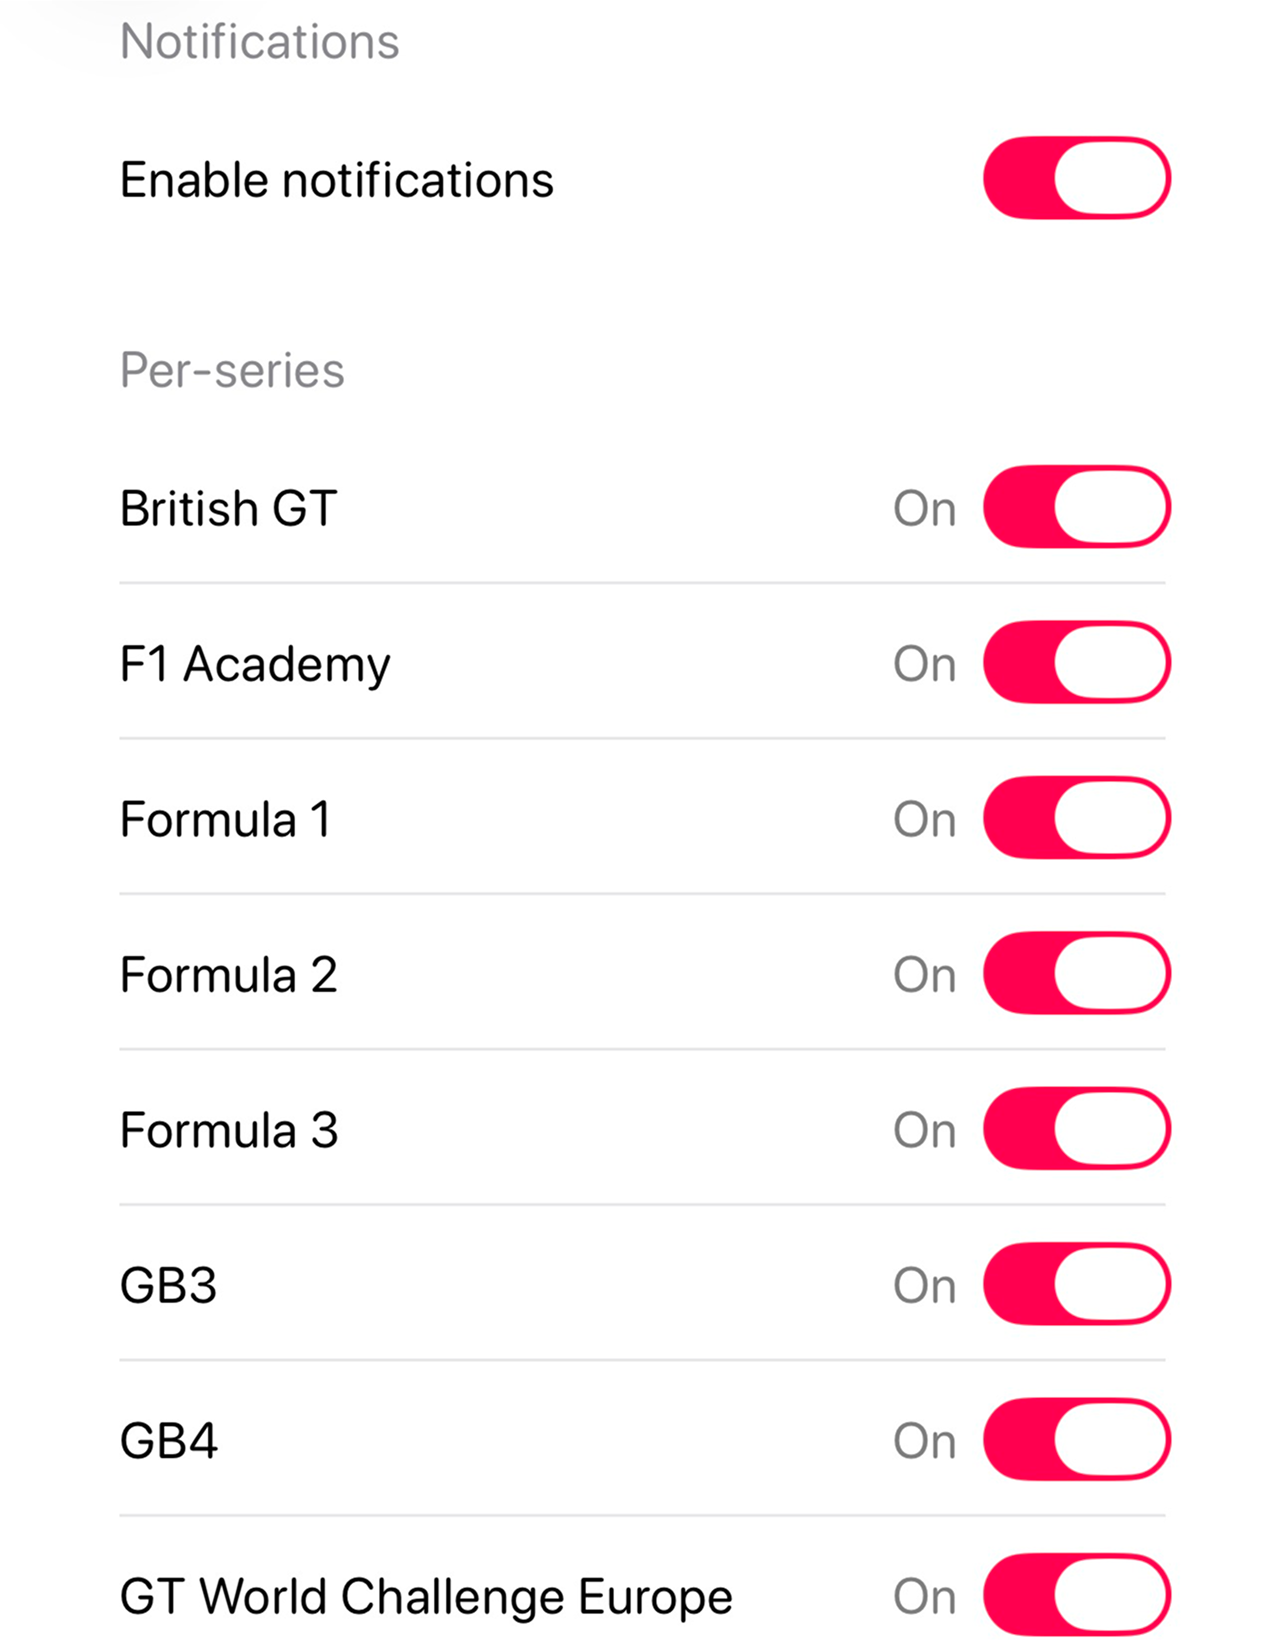The width and height of the screenshot is (1285, 1640).
Task: Select the F1 Academy row label
Action: click(x=255, y=665)
